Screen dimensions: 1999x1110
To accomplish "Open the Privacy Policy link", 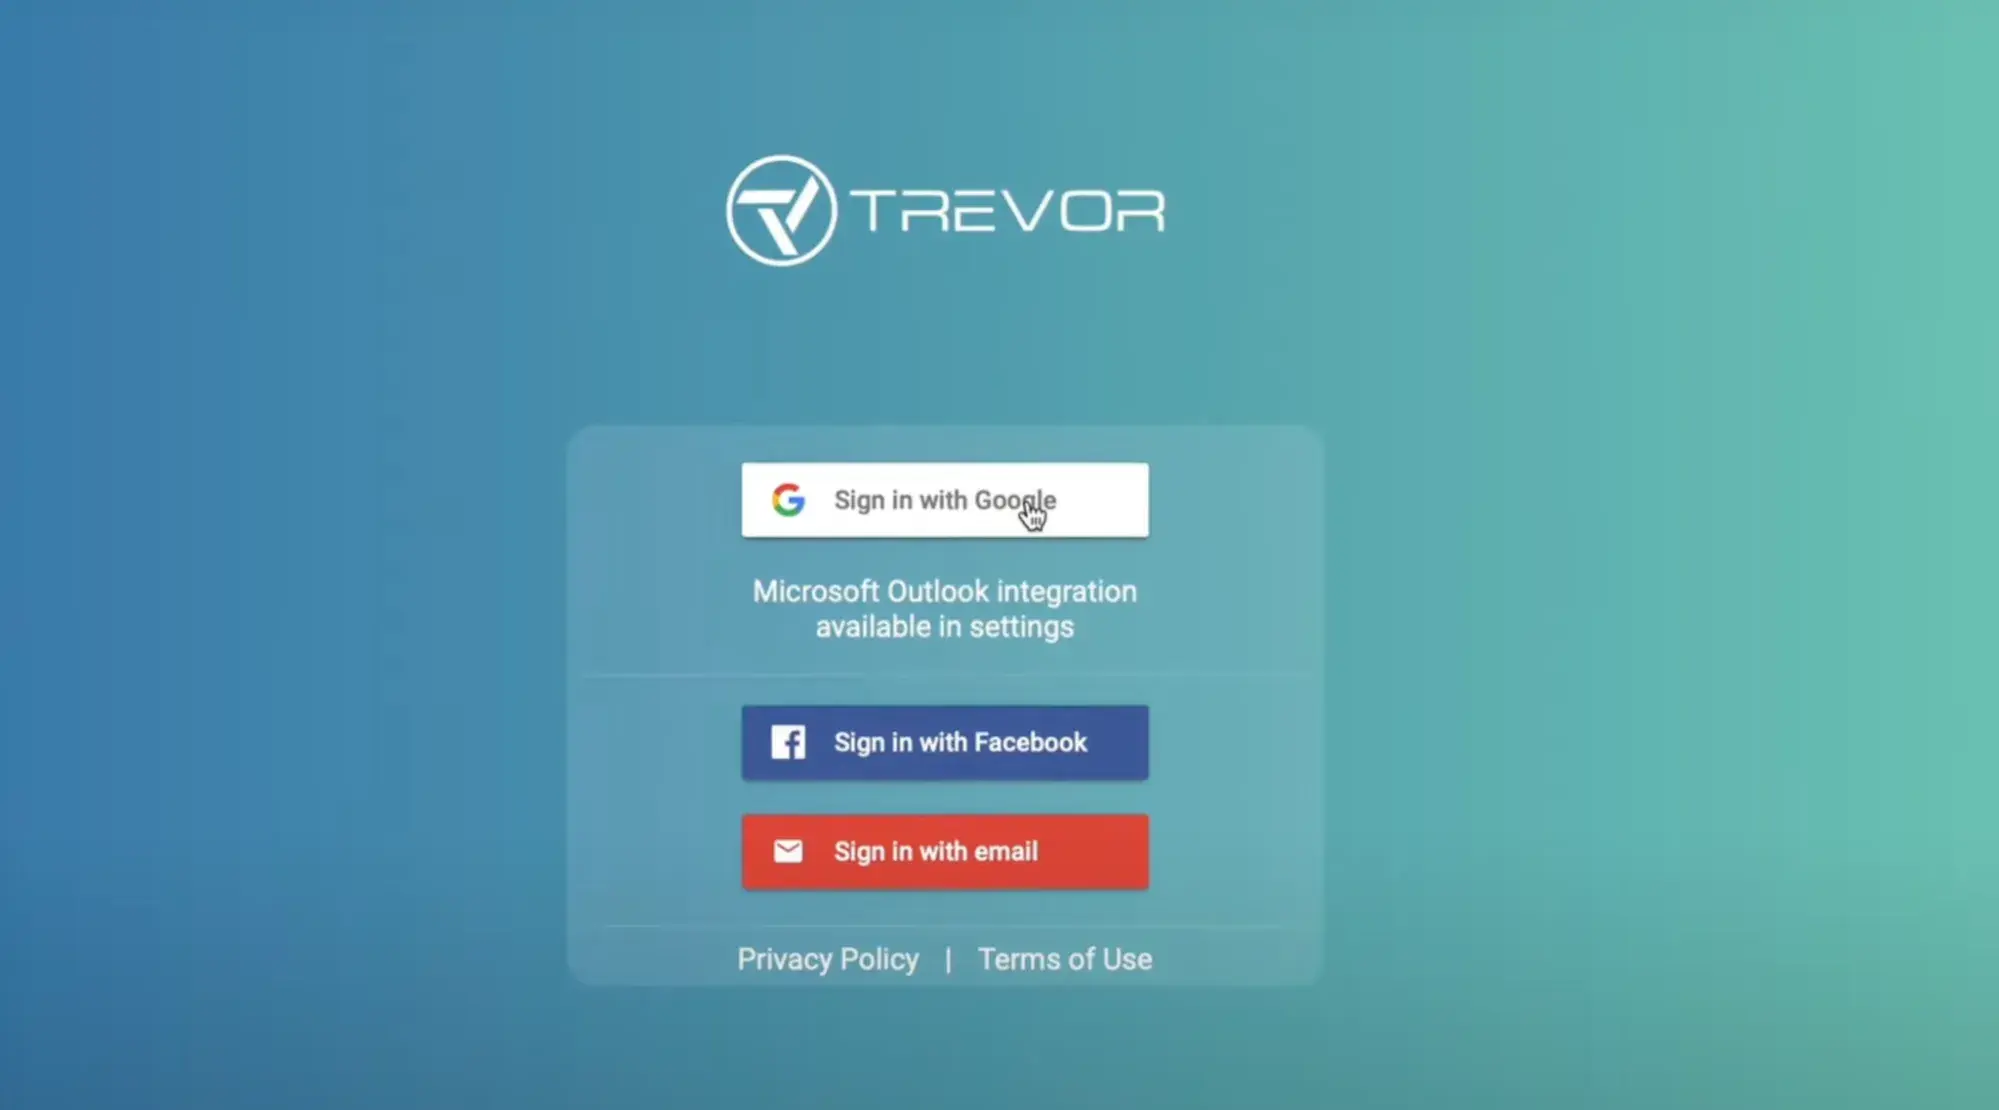I will coord(828,958).
